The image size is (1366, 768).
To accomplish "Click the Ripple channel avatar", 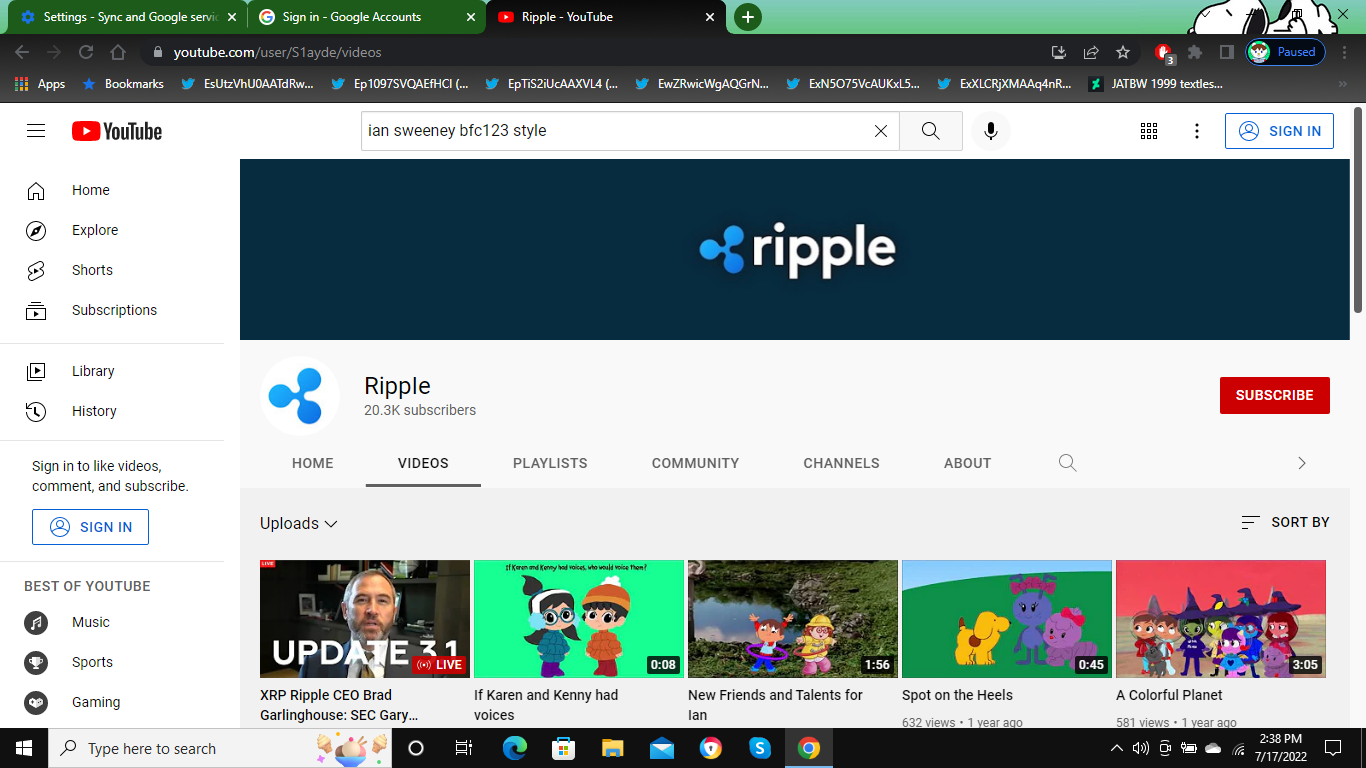I will tap(300, 396).
